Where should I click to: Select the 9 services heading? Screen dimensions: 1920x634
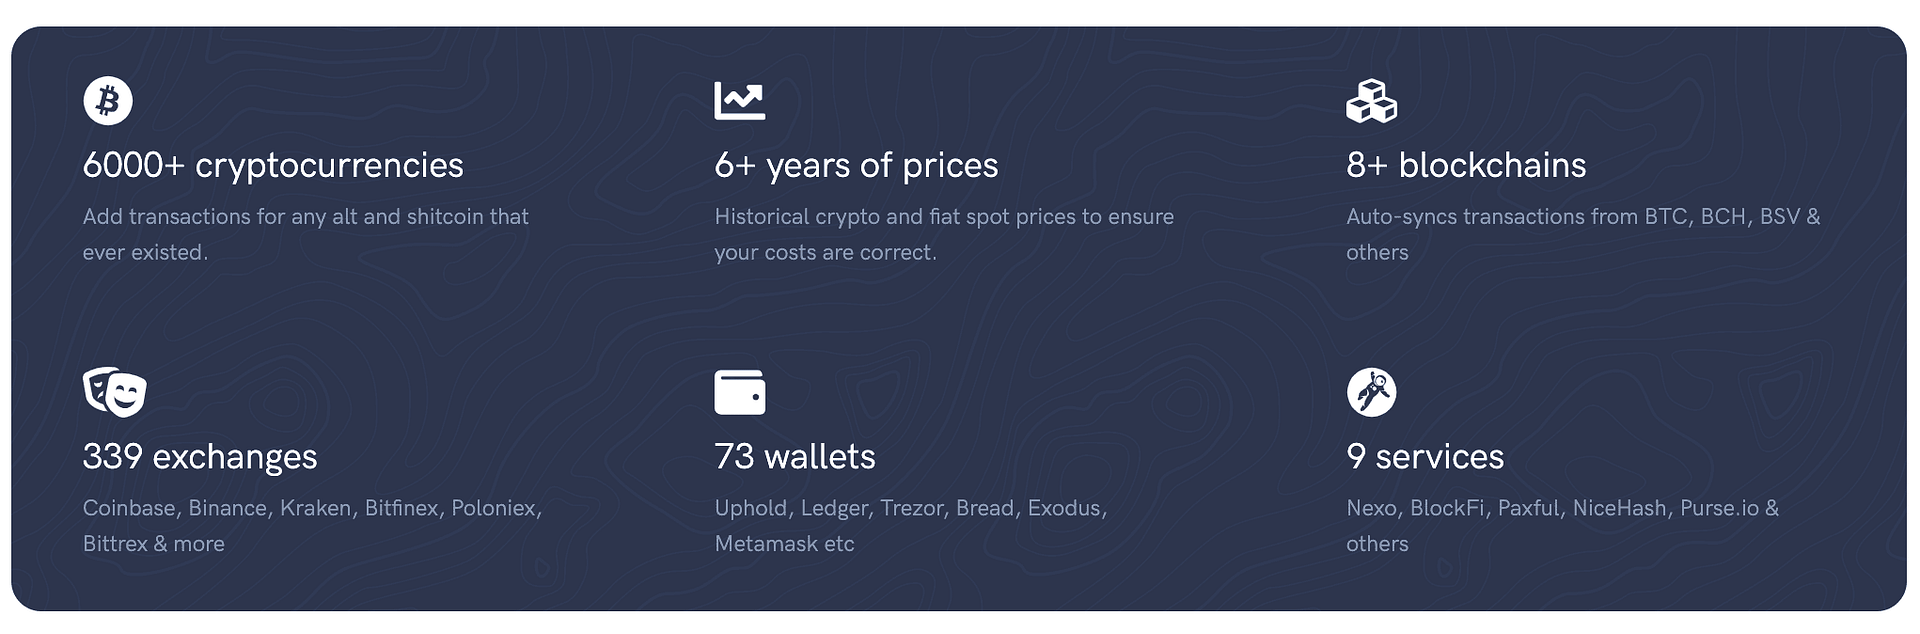click(1425, 457)
